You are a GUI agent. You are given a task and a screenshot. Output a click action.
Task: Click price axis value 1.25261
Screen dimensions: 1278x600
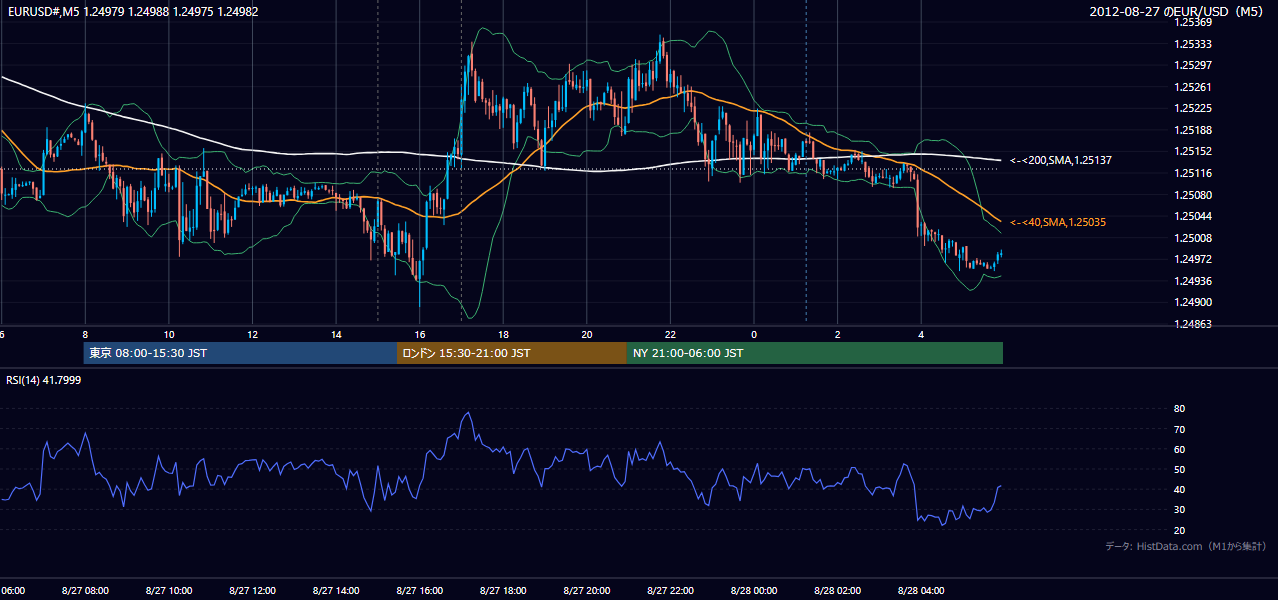tap(1195, 87)
